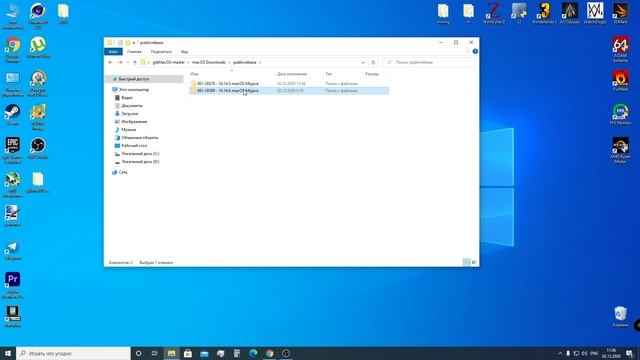
Task: Open Mail app from the taskbar
Action: click(204, 353)
